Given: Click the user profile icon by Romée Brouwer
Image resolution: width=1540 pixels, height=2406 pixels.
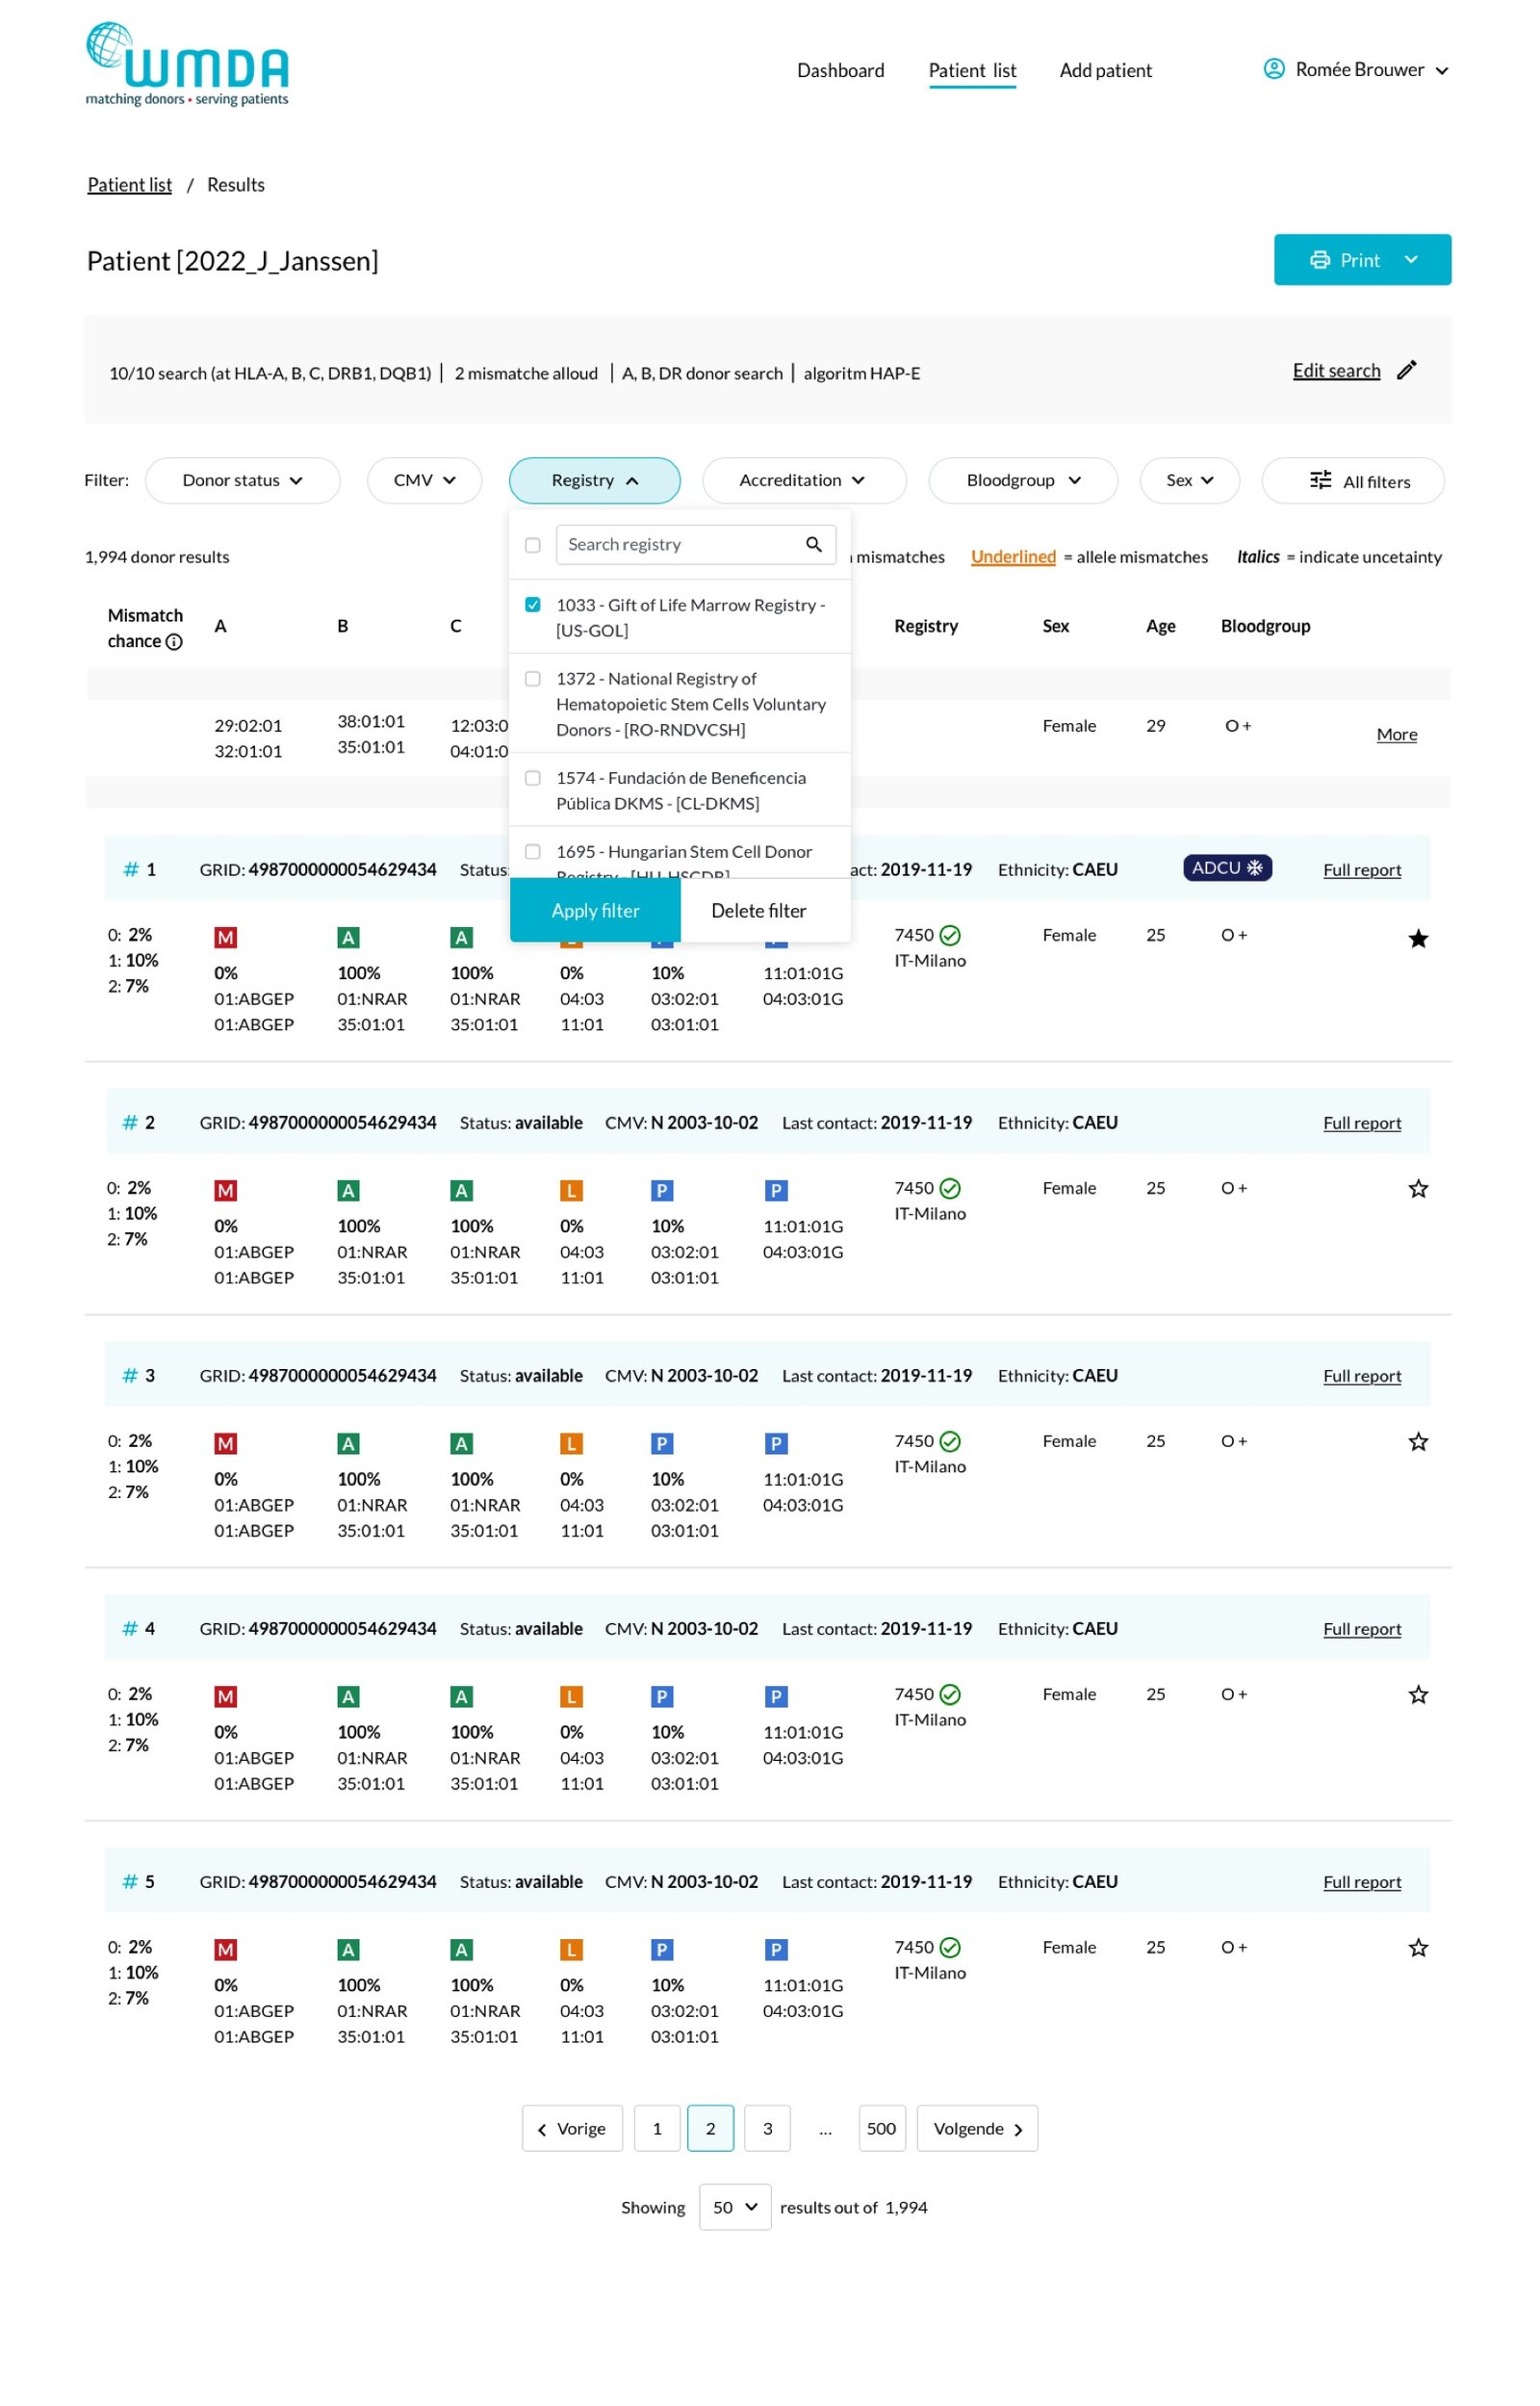Looking at the screenshot, I should pyautogui.click(x=1273, y=69).
